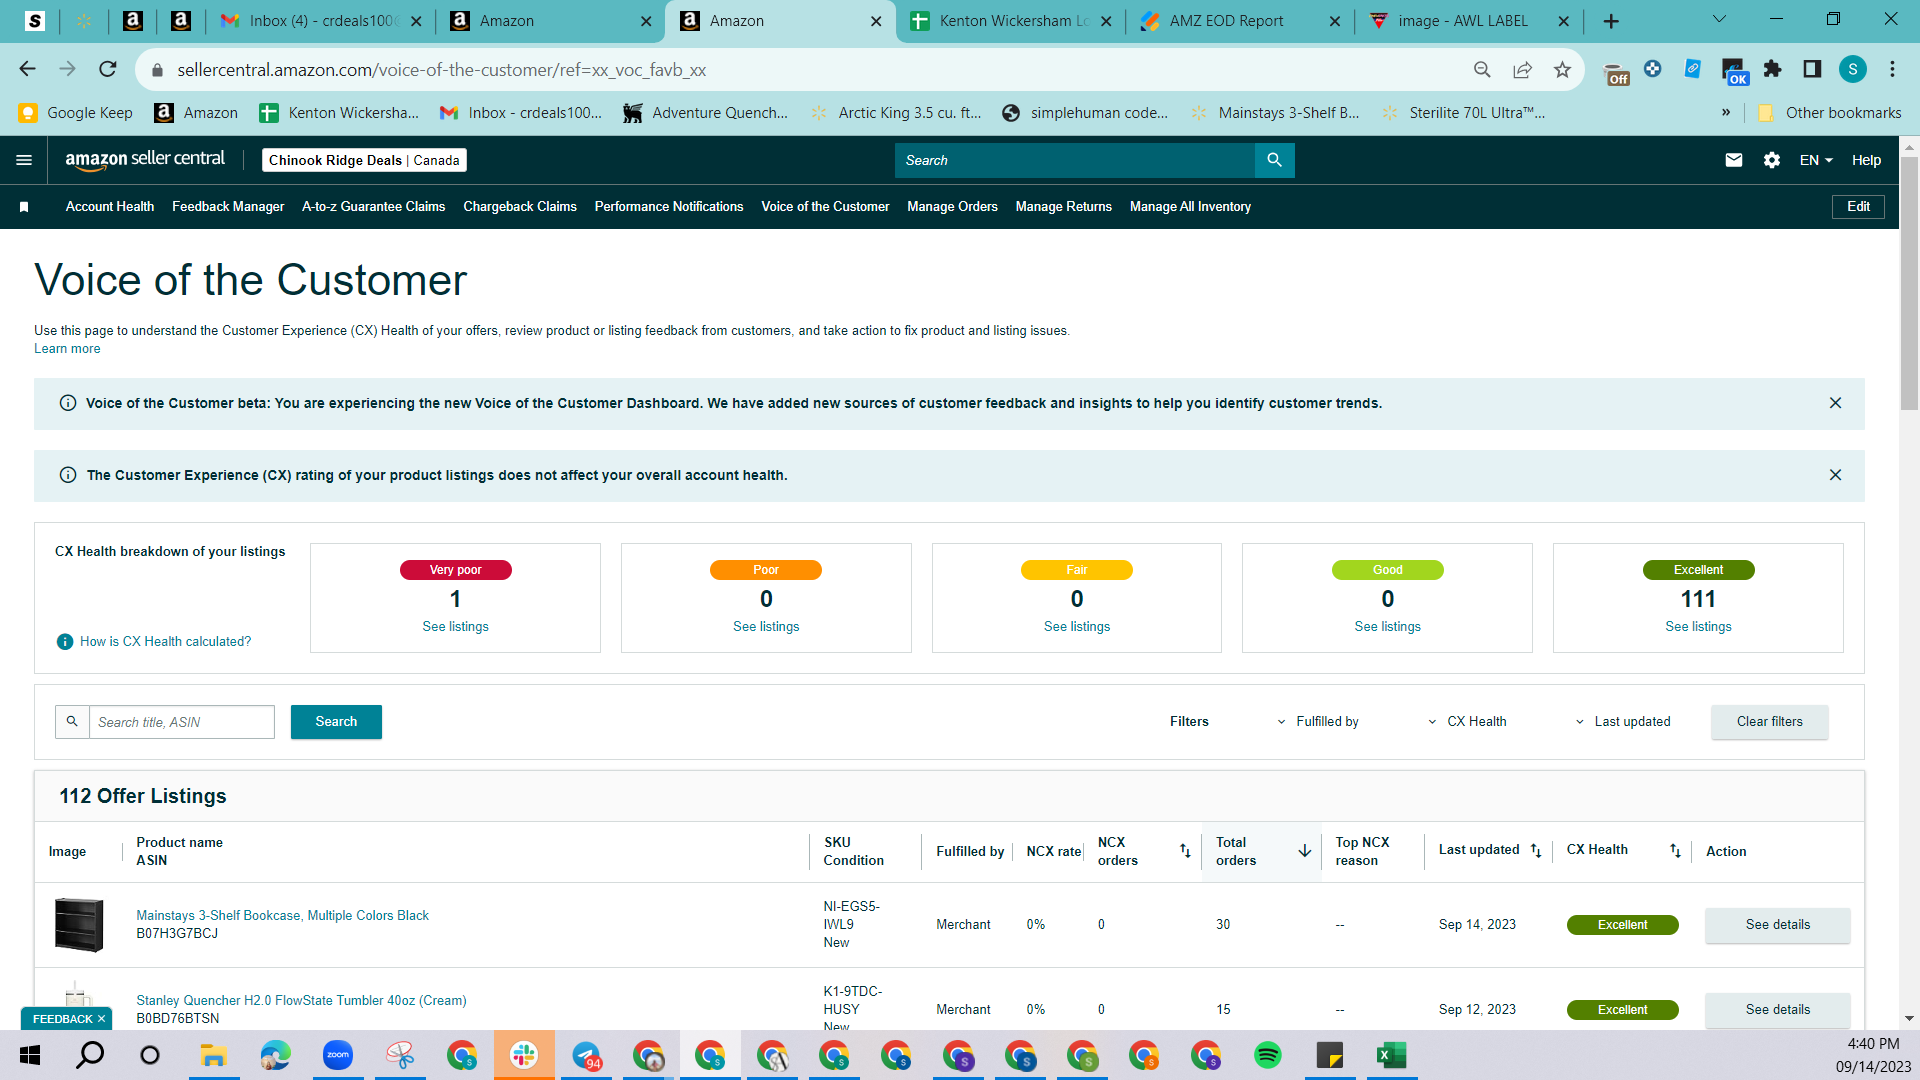This screenshot has width=1920, height=1080.
Task: Open Chrome's three-dot menu
Action: [1892, 69]
